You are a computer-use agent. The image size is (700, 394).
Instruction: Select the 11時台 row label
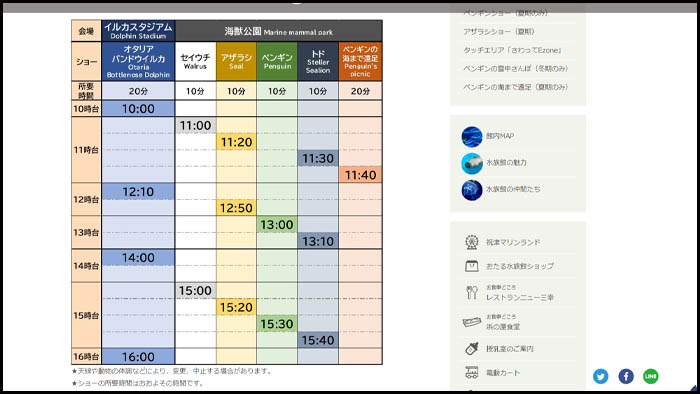(86, 150)
